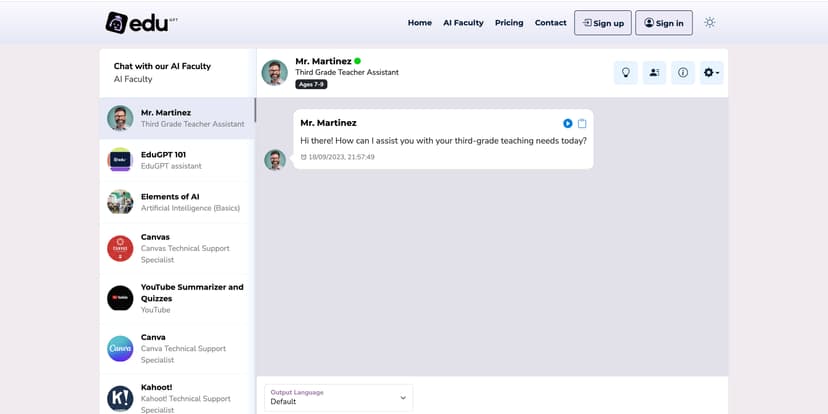Go to Home page
Screen dimensions: 828x414
(420, 23)
